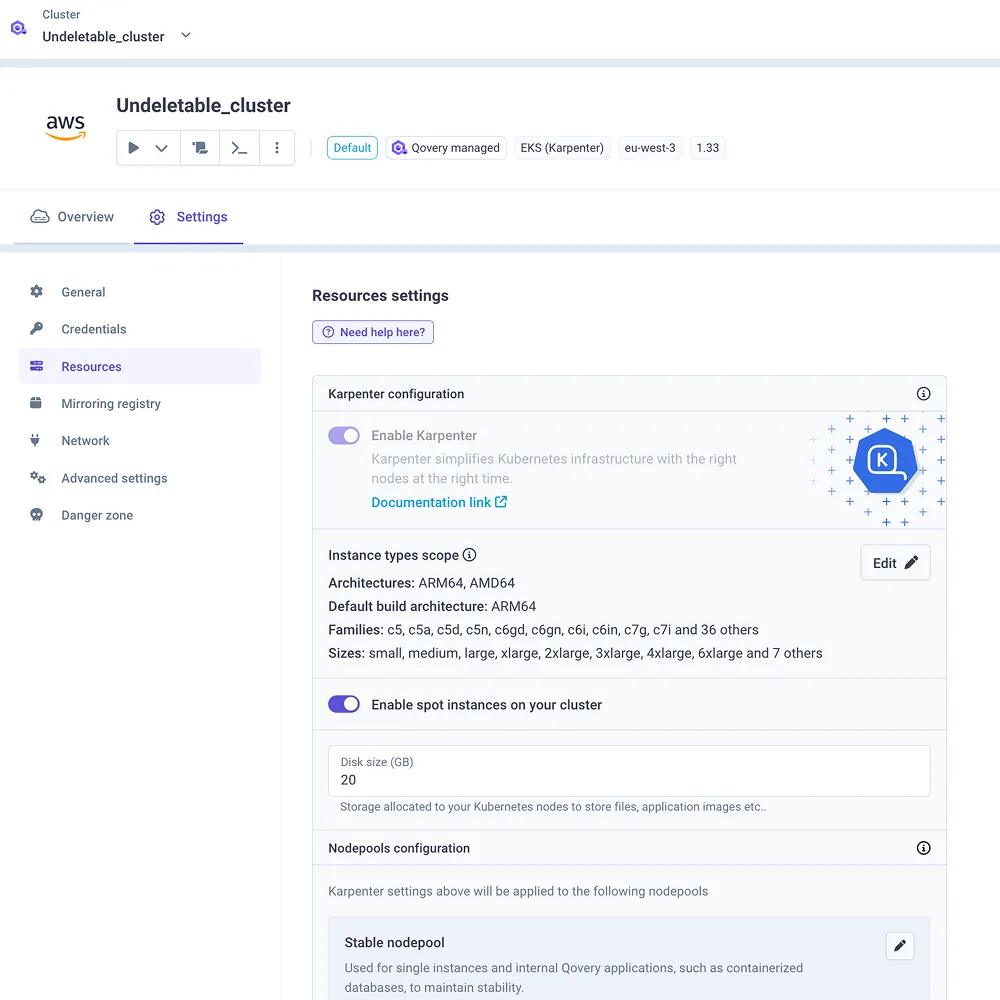The width and height of the screenshot is (1000, 1000).
Task: Click Nodepools configuration info icon
Action: coord(923,848)
